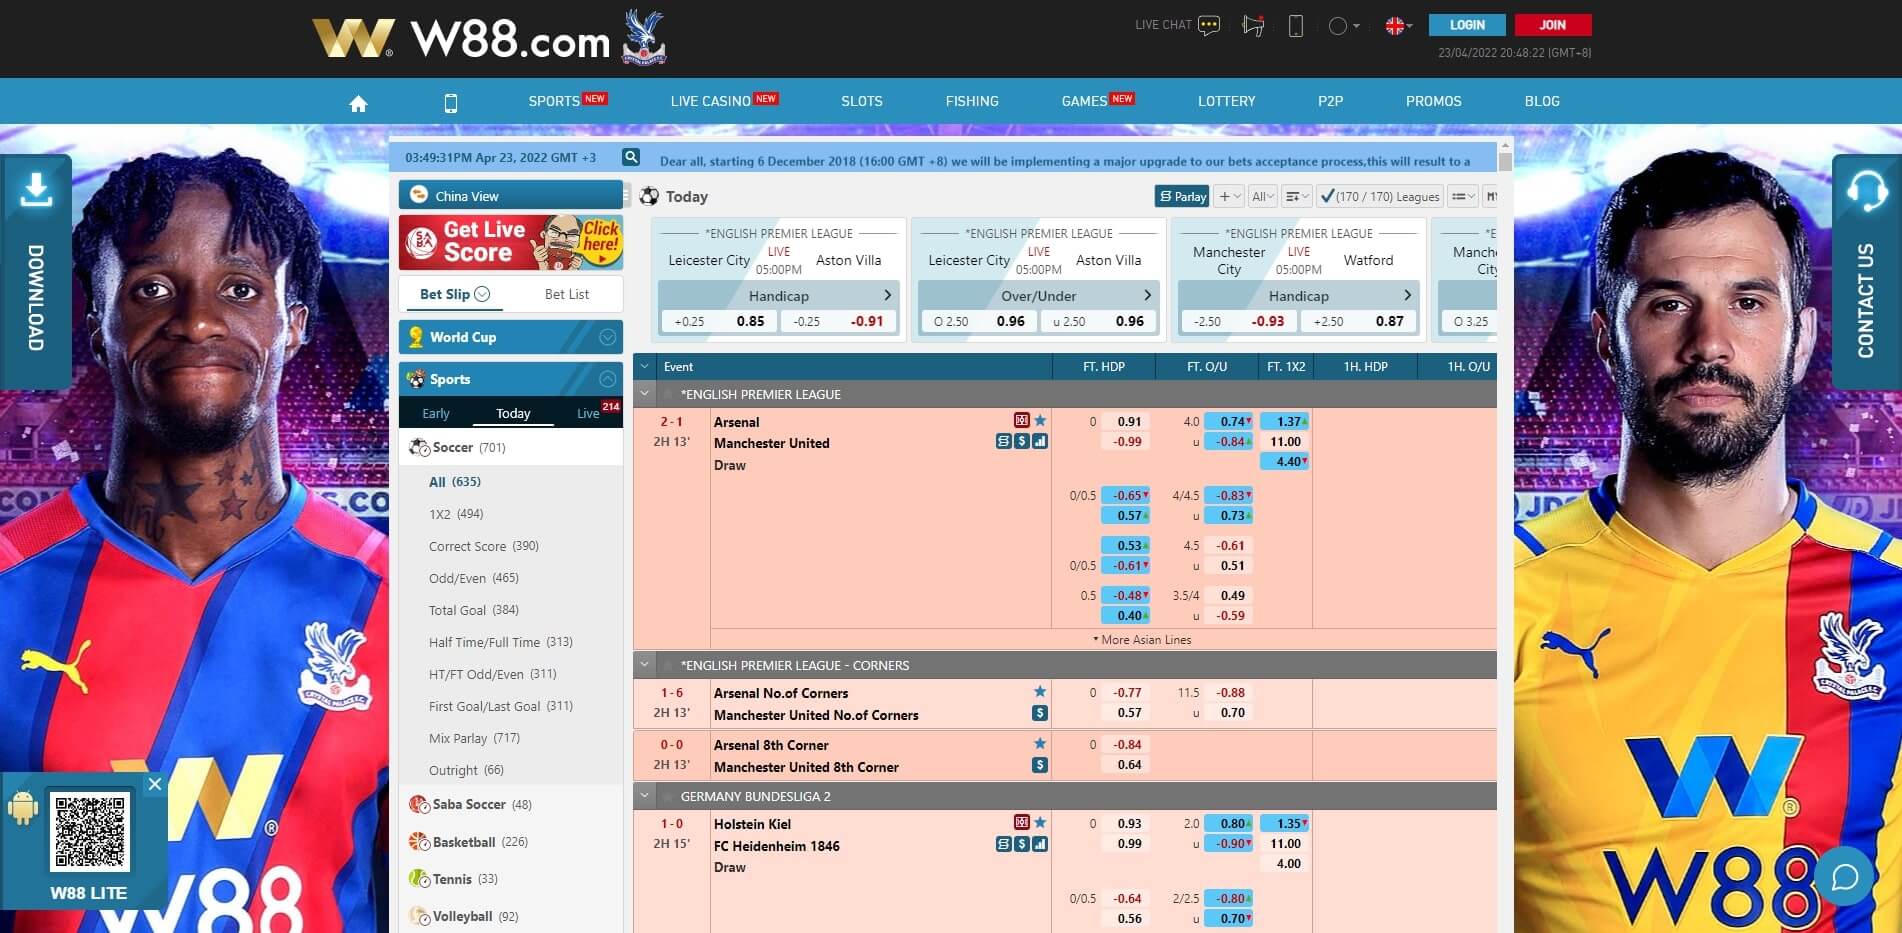Open the language flag dropdown
Screen dimensions: 1902x933
click(1396, 25)
